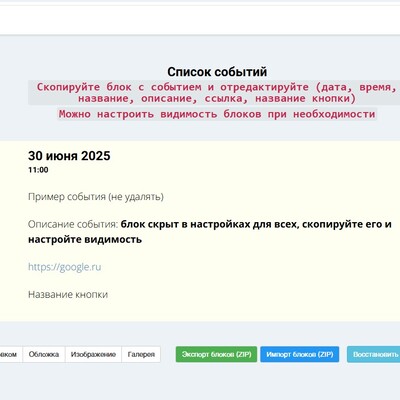The image size is (400, 400).
Task: Click the Импорт блоков (ZIP) button
Action: click(300, 354)
